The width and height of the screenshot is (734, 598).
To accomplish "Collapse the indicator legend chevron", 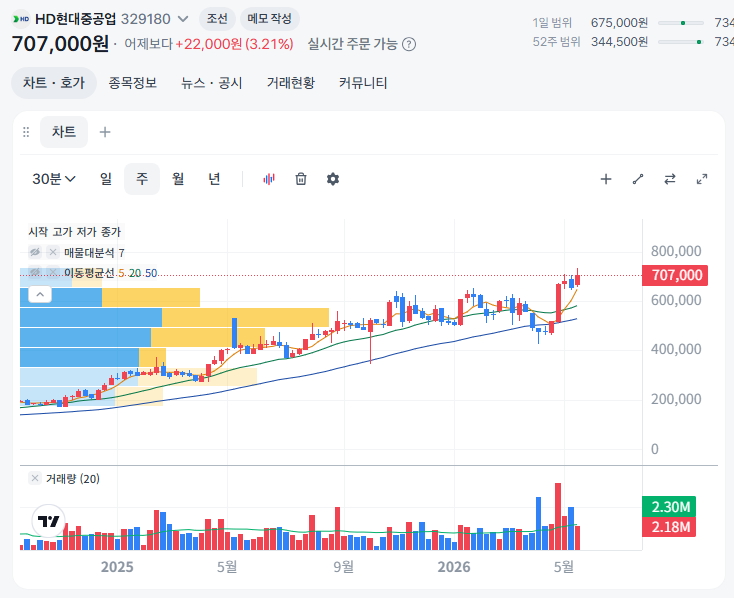I will 40,295.
